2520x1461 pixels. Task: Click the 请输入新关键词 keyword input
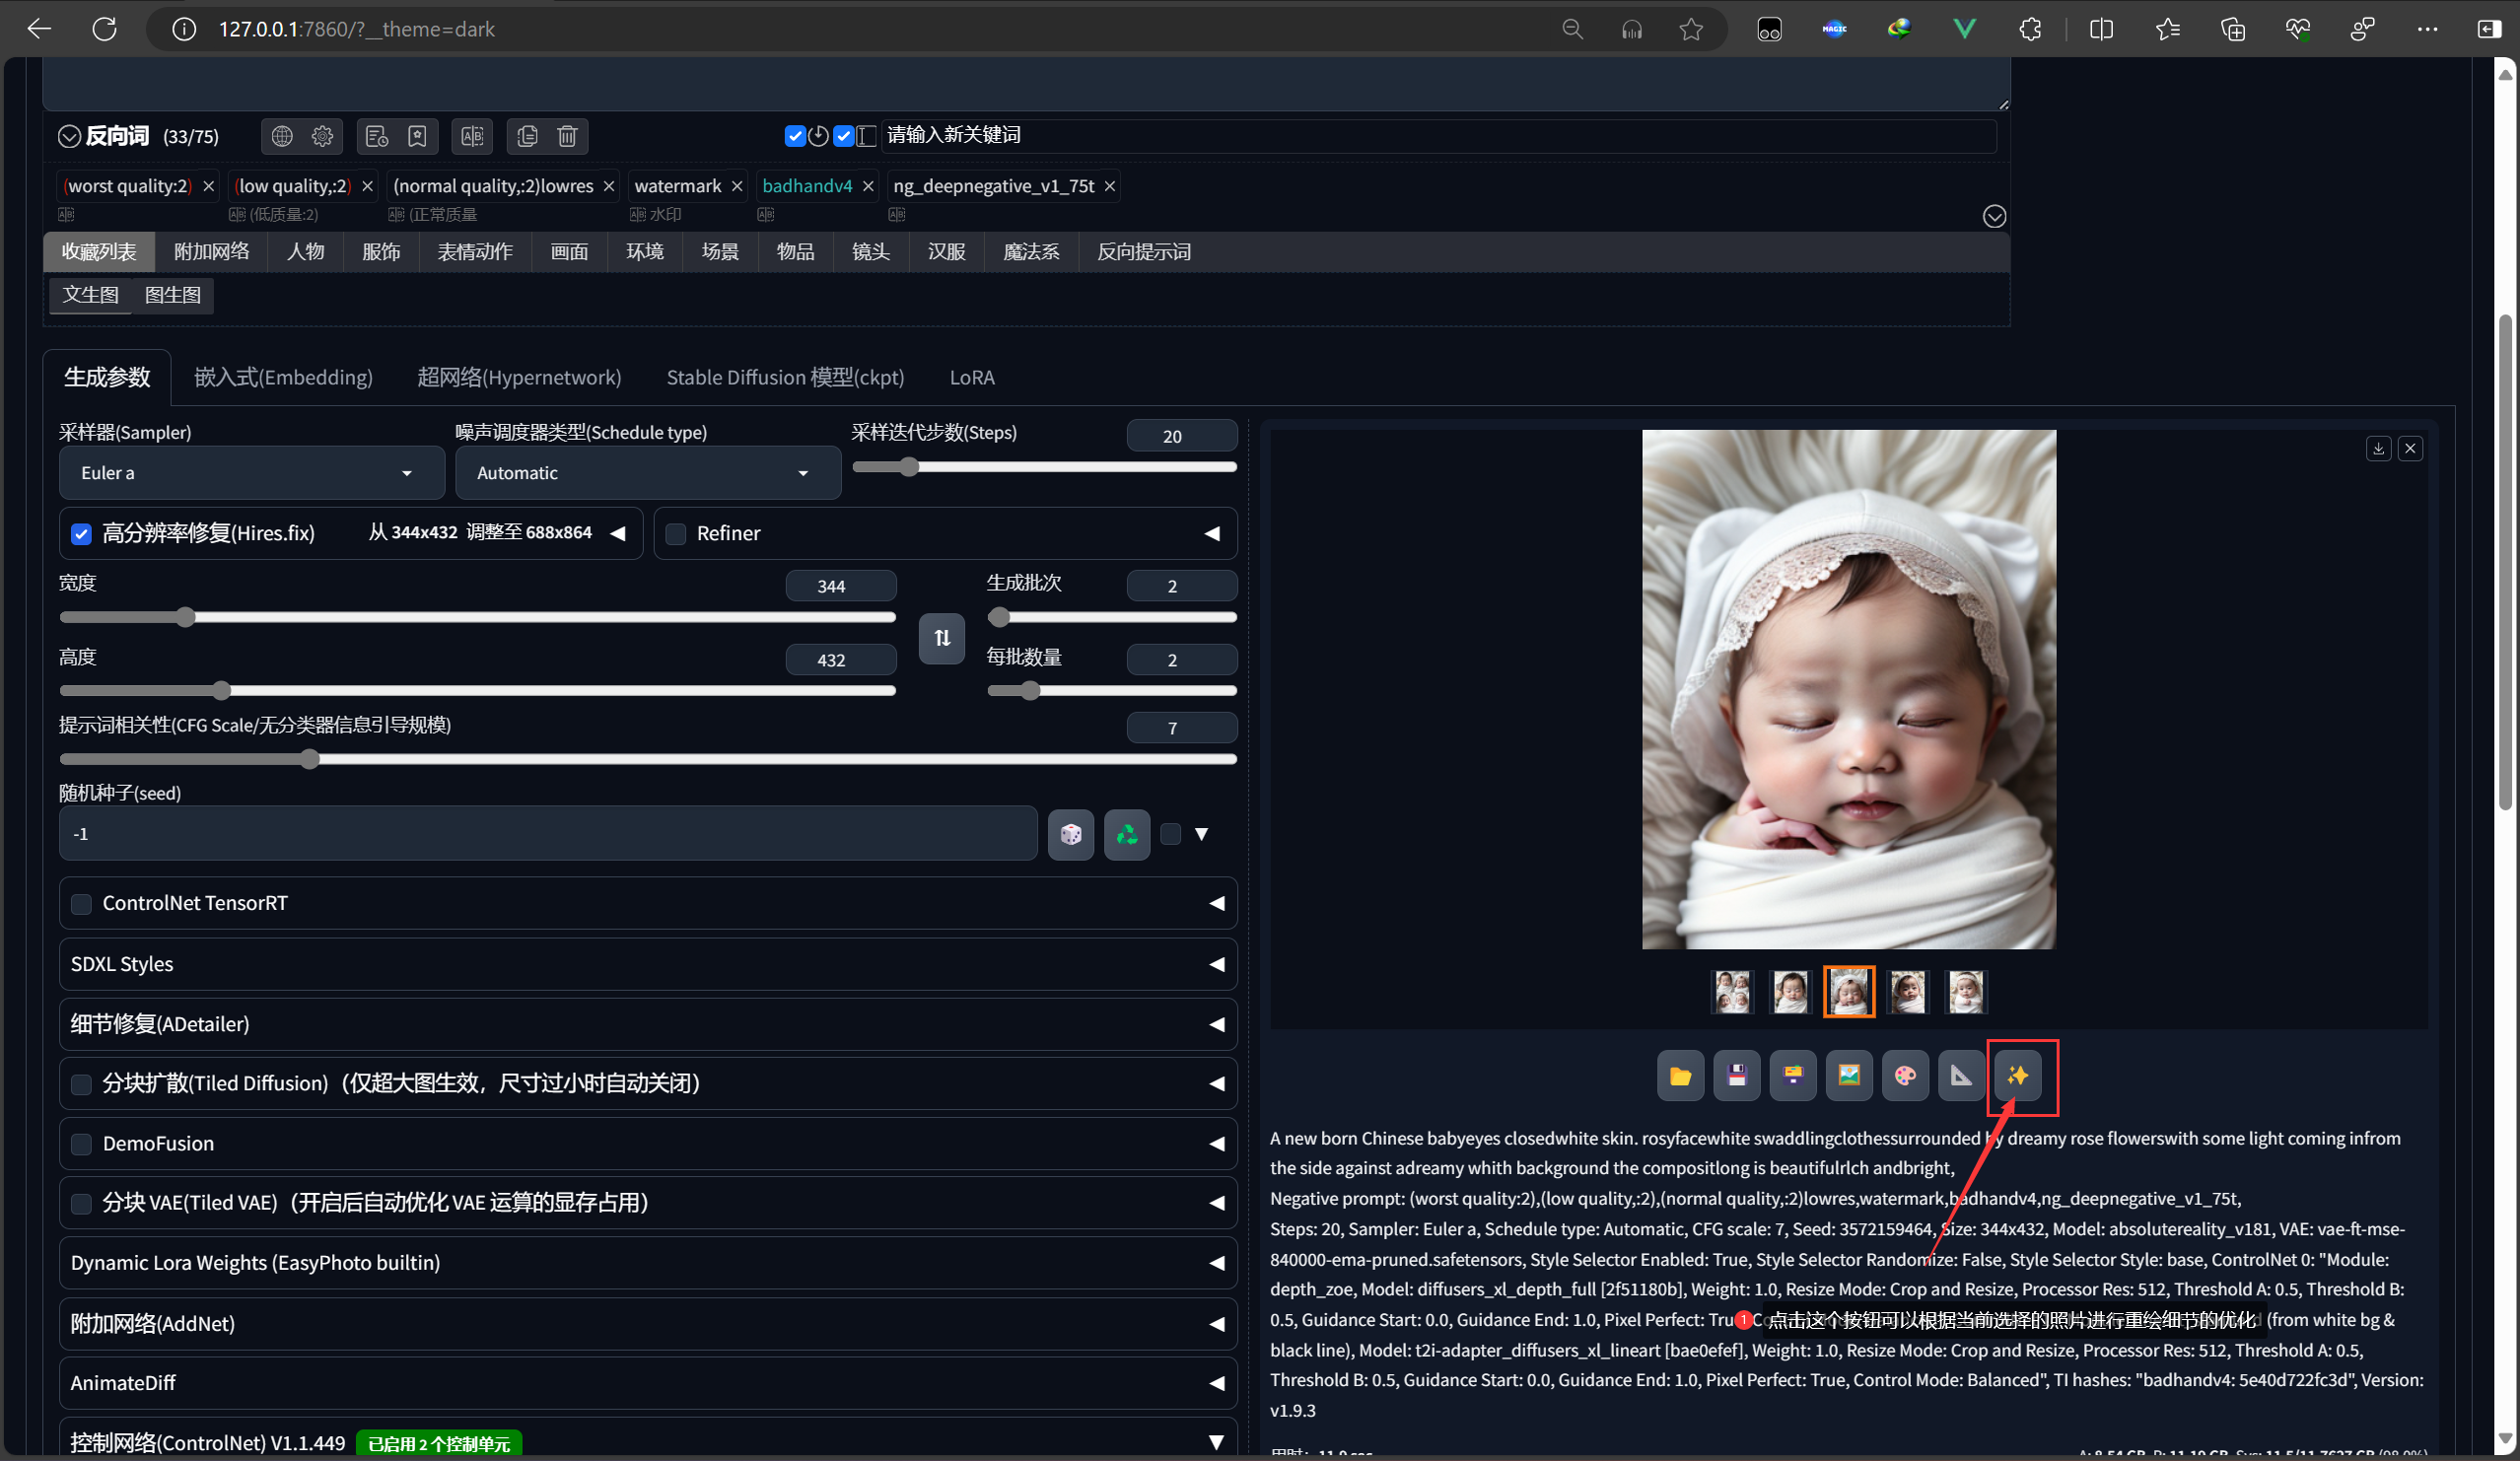(1438, 135)
